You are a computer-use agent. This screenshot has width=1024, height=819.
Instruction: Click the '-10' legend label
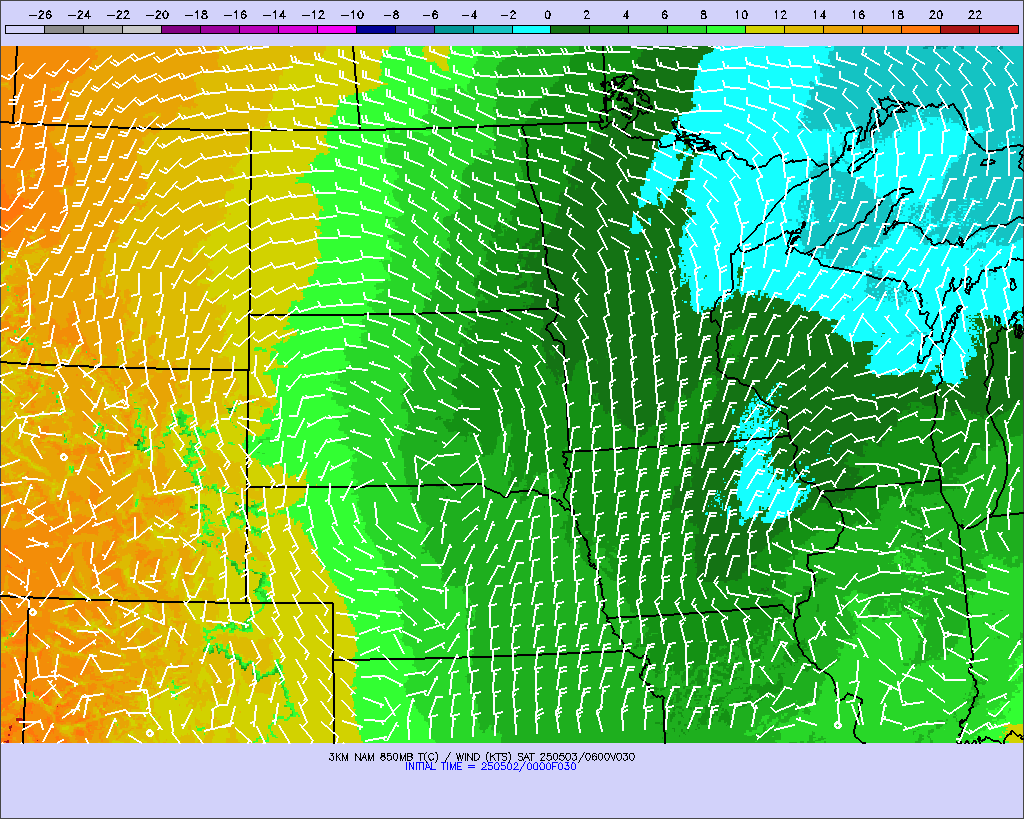pos(352,14)
